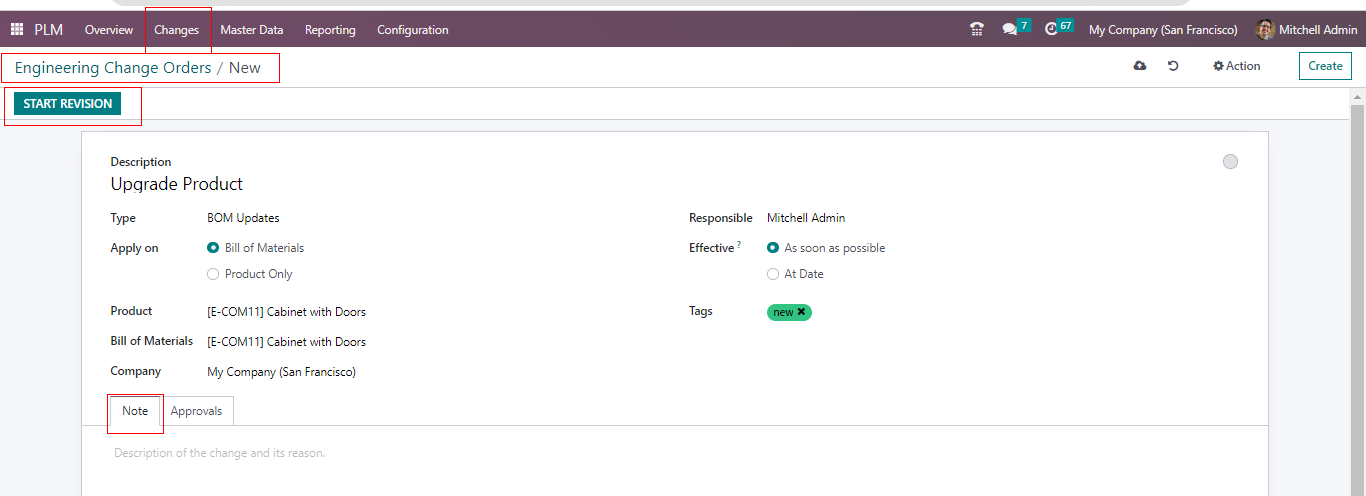Open the apps grid menu
This screenshot has height=496, width=1366.
click(x=17, y=30)
